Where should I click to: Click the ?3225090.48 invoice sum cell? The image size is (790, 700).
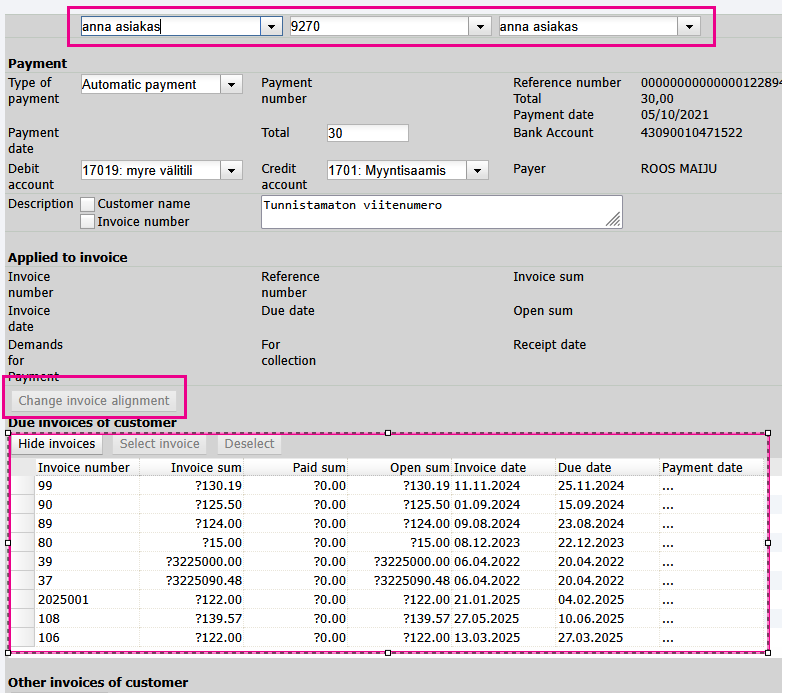[x=191, y=581]
